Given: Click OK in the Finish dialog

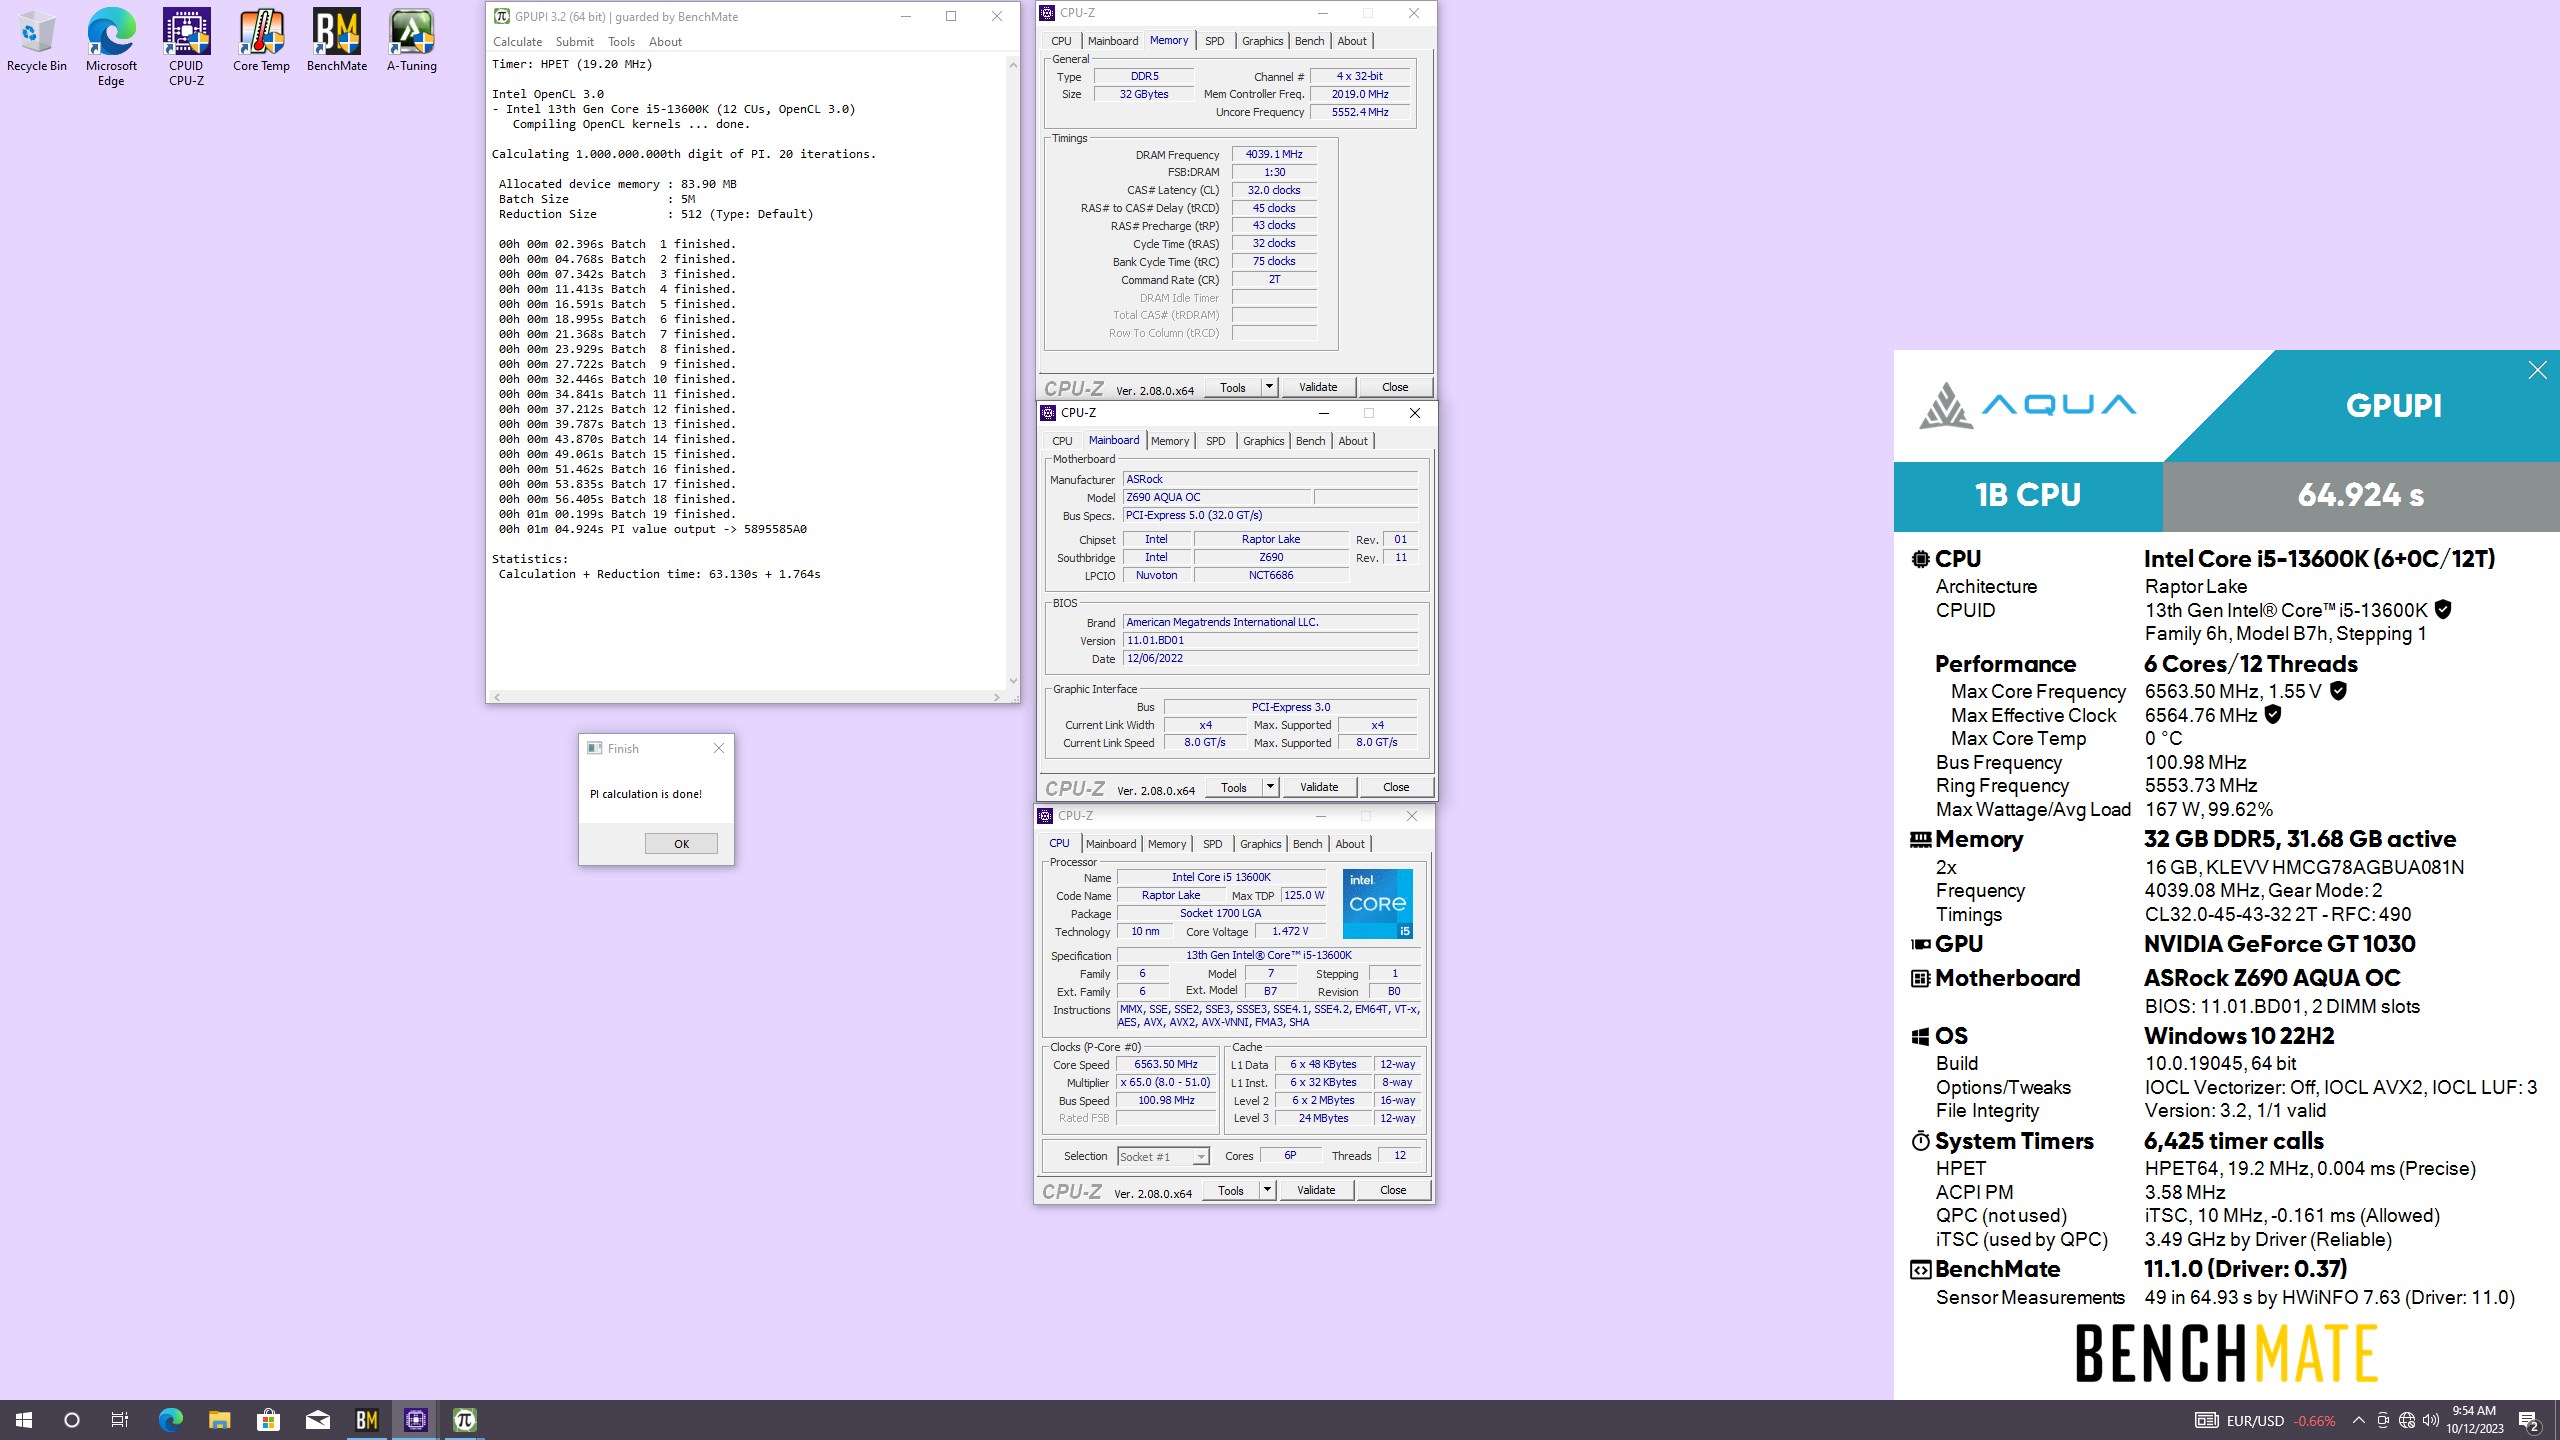Looking at the screenshot, I should pos(681,843).
